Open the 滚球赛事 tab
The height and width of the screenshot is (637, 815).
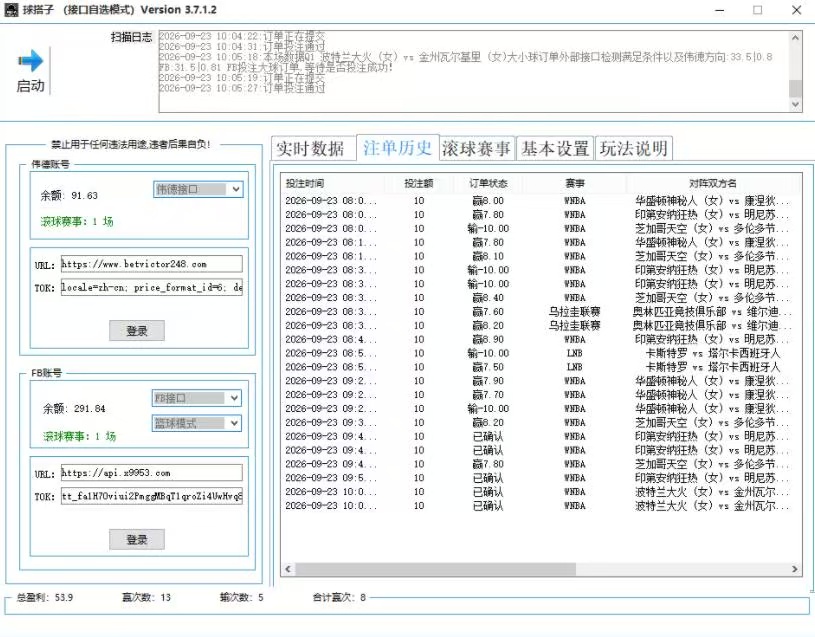point(477,149)
